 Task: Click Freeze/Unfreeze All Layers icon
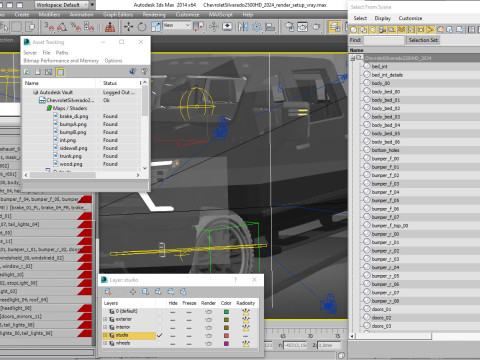point(183,292)
